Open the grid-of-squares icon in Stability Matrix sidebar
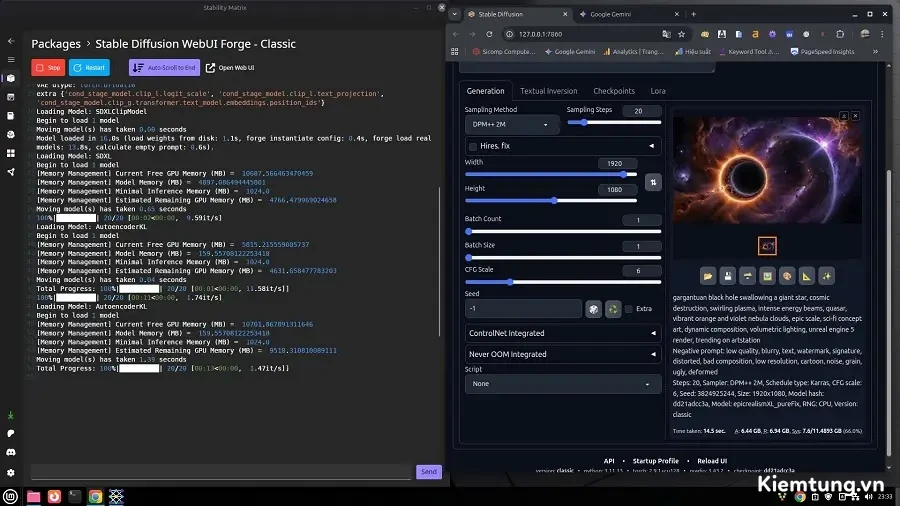 [x=11, y=153]
